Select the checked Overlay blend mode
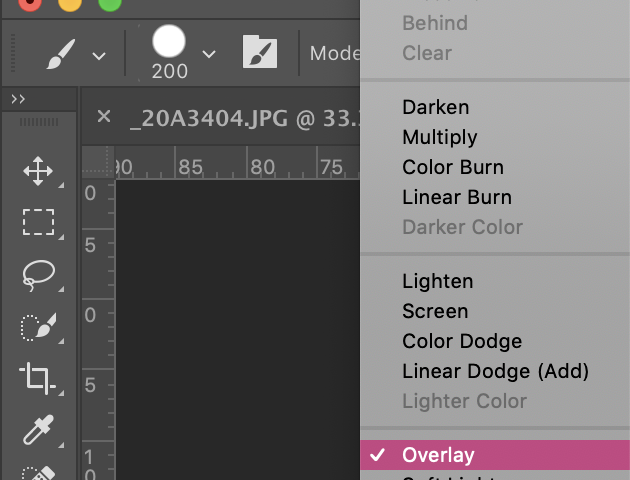 click(x=438, y=455)
